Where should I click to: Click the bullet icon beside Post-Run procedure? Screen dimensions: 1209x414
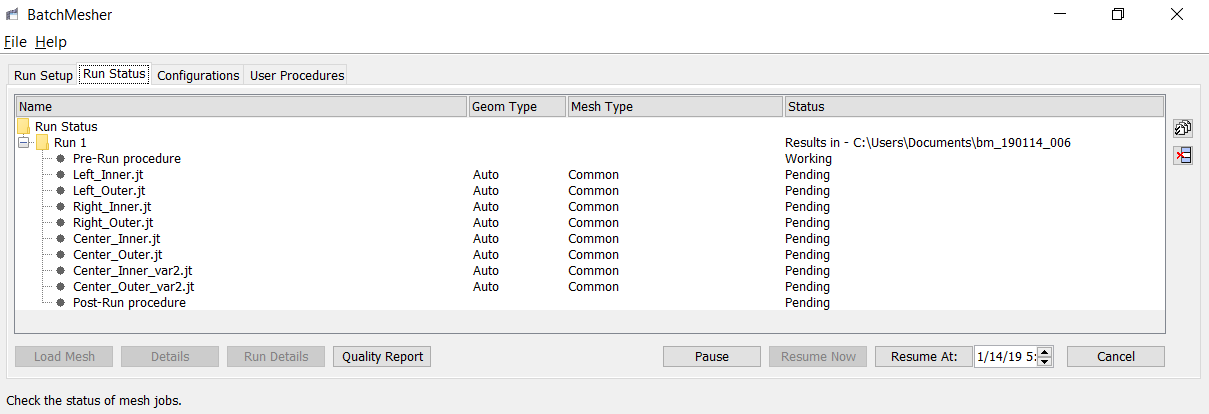pyautogui.click(x=60, y=303)
